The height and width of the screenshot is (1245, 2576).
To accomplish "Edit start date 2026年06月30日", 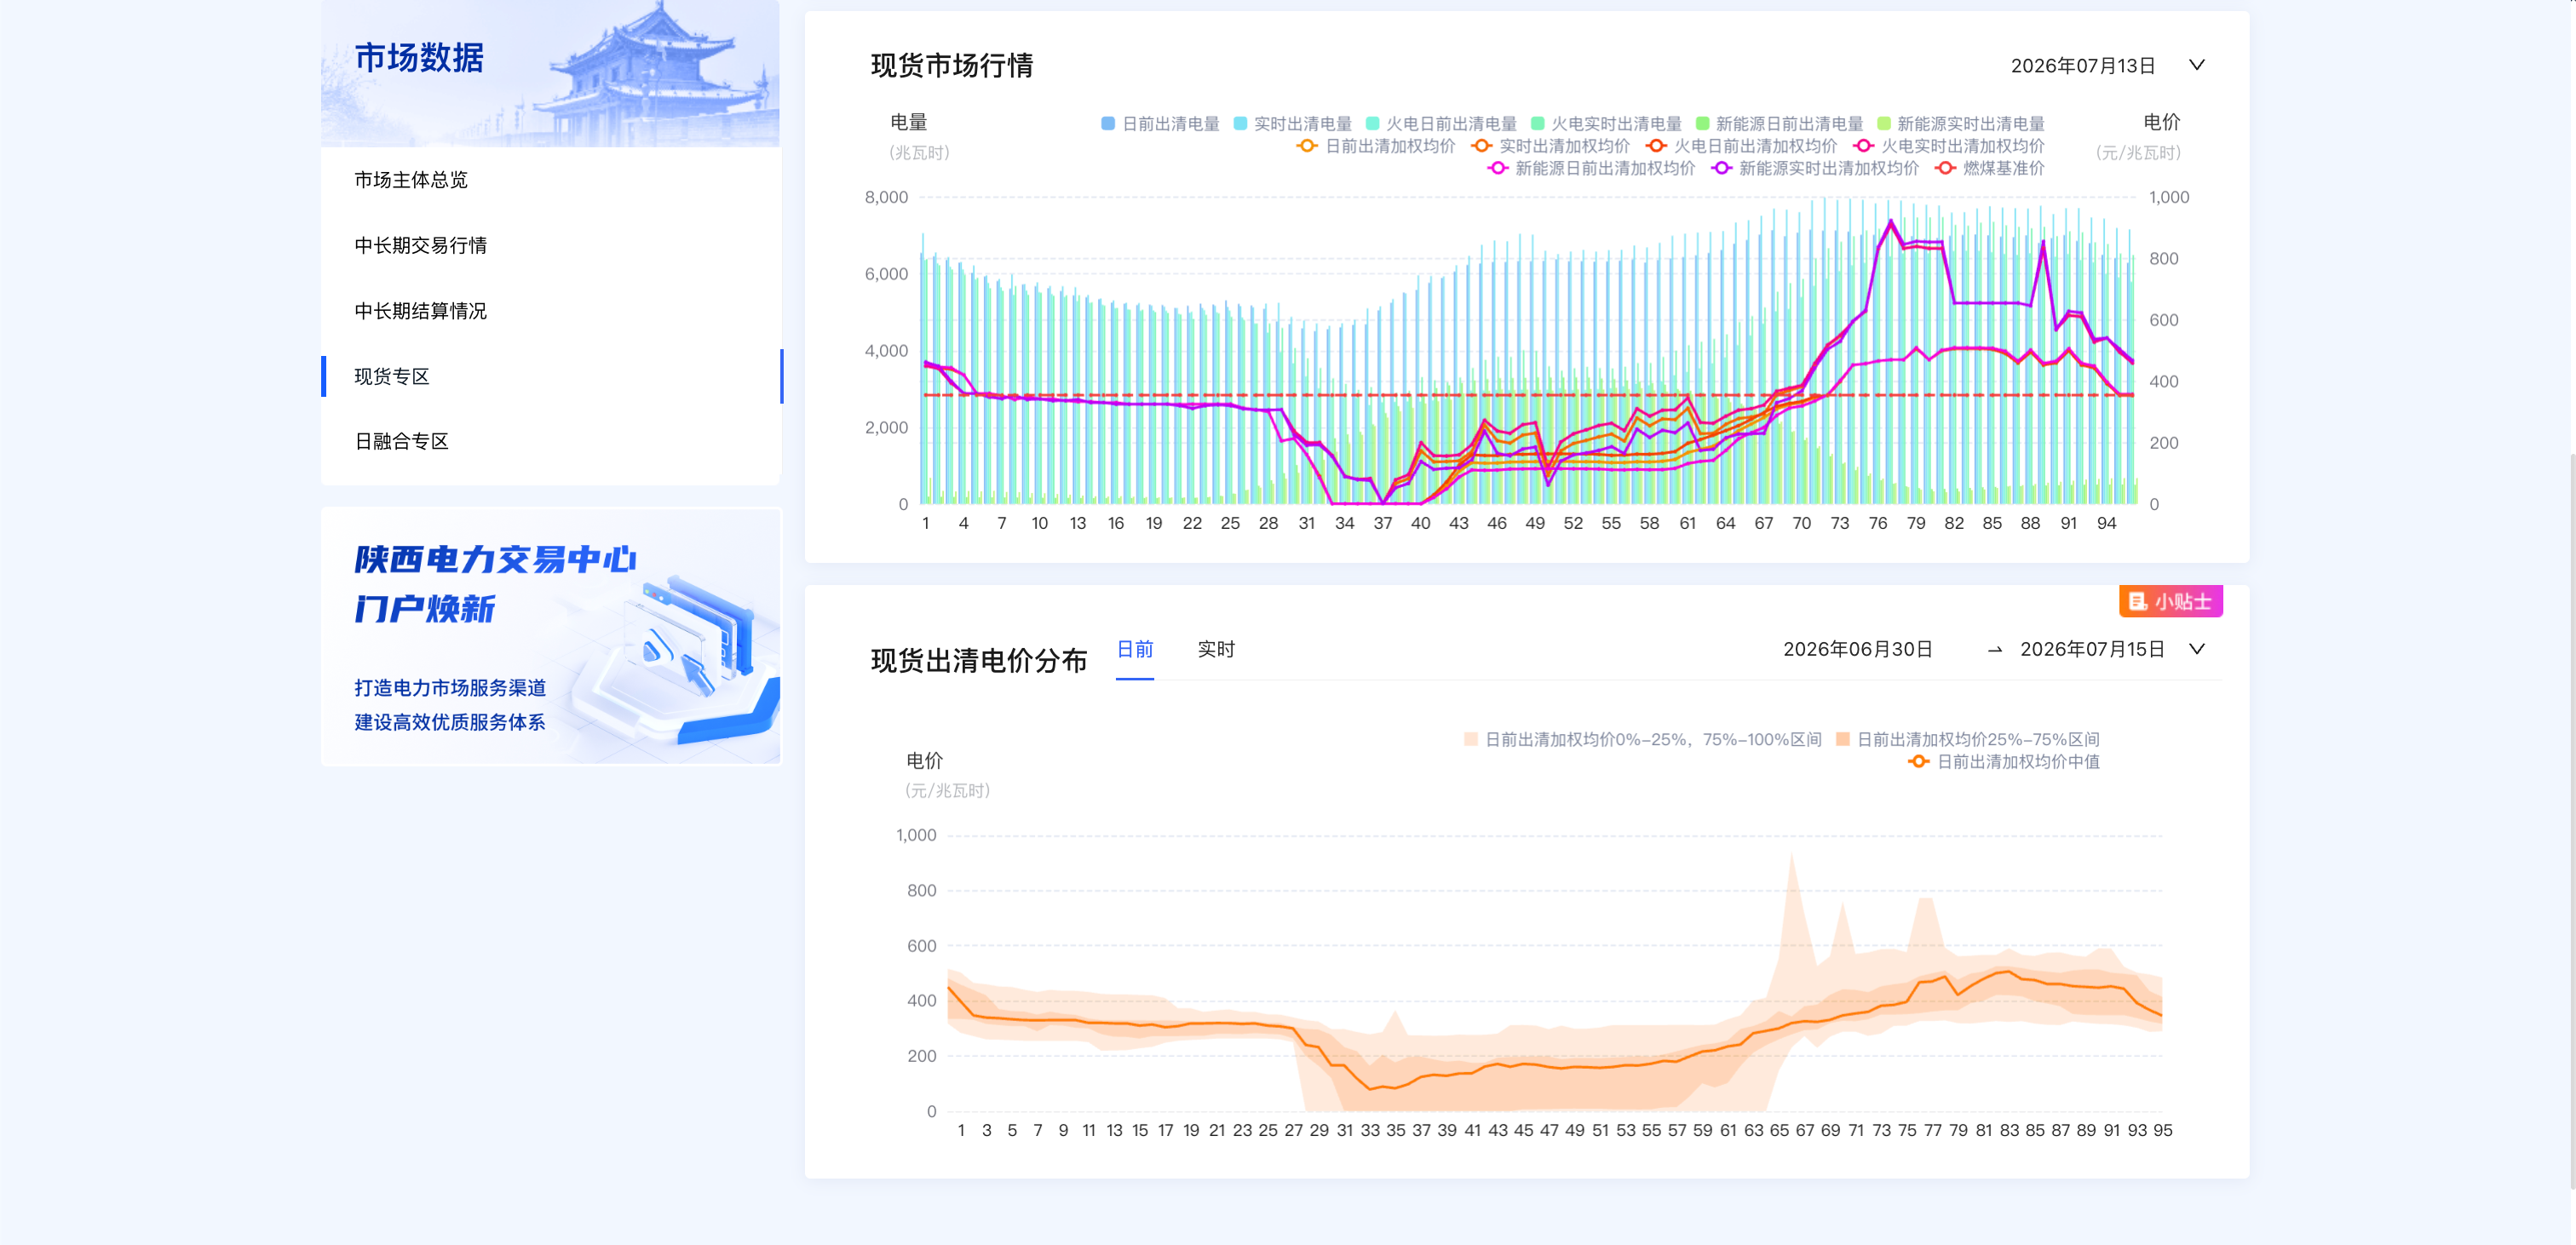I will (x=1857, y=650).
